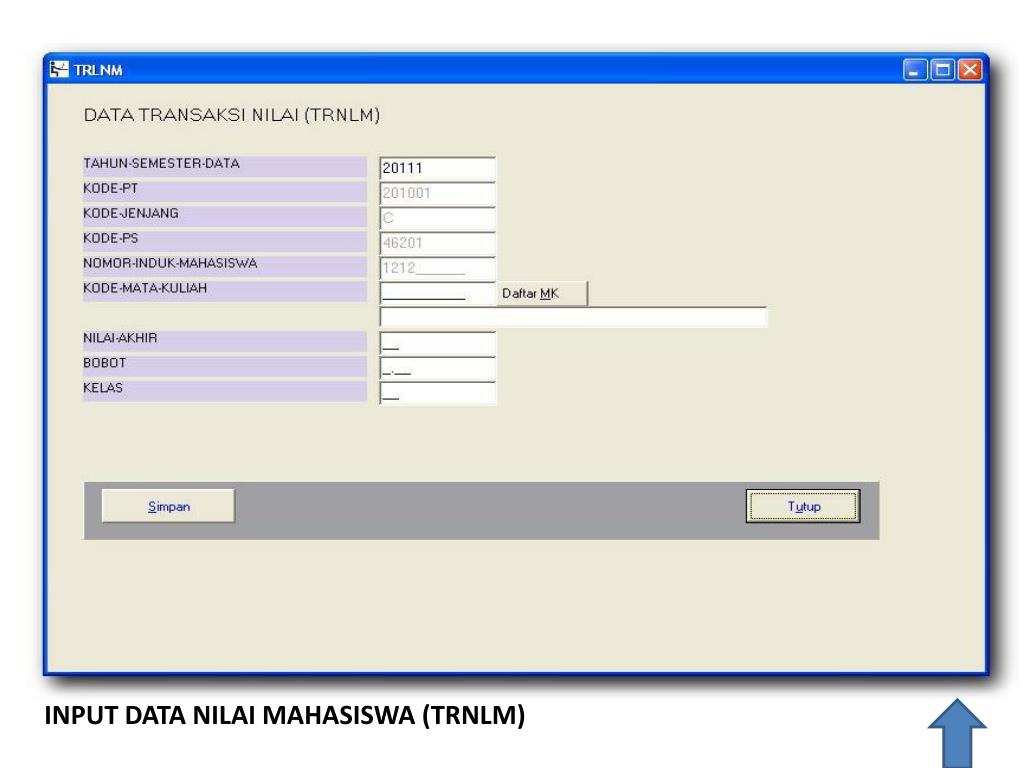1024x768 pixels.
Task: Click the INPUT DATA NILAI MAHASISWA caption
Action: pos(285,715)
